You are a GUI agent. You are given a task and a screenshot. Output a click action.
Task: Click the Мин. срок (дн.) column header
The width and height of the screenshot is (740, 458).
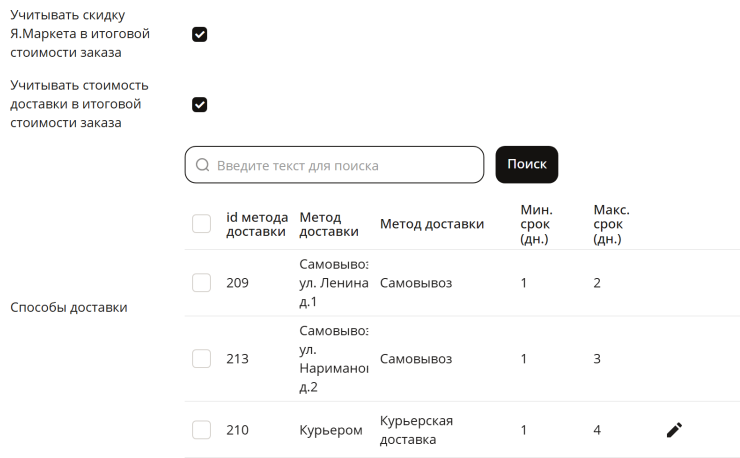pyautogui.click(x=536, y=224)
